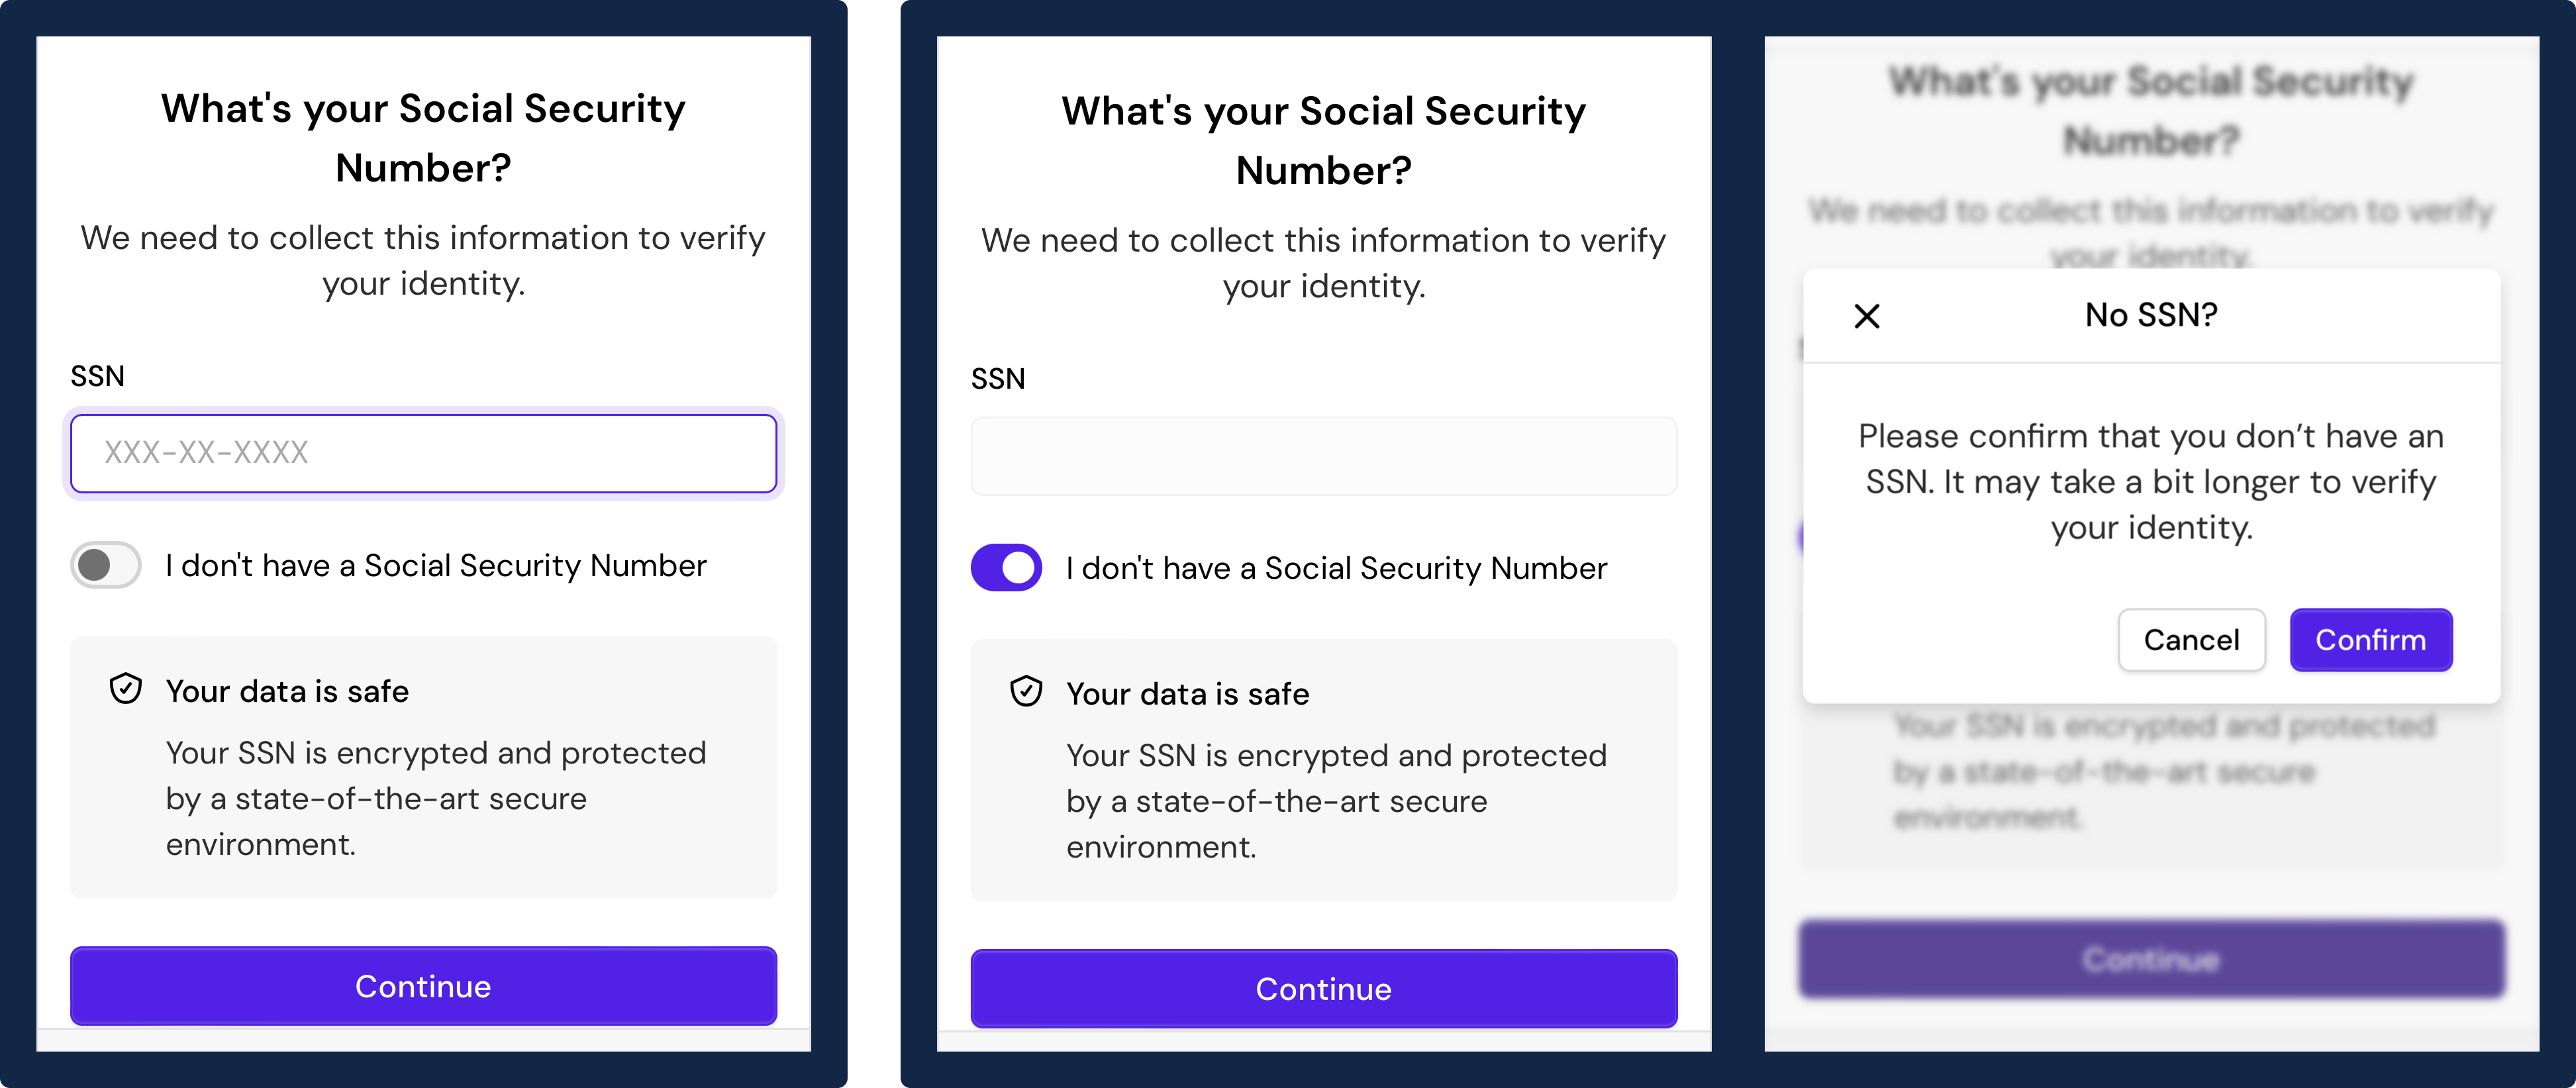
Task: Click the 'No SSN?' dialog title
Action: (2151, 315)
